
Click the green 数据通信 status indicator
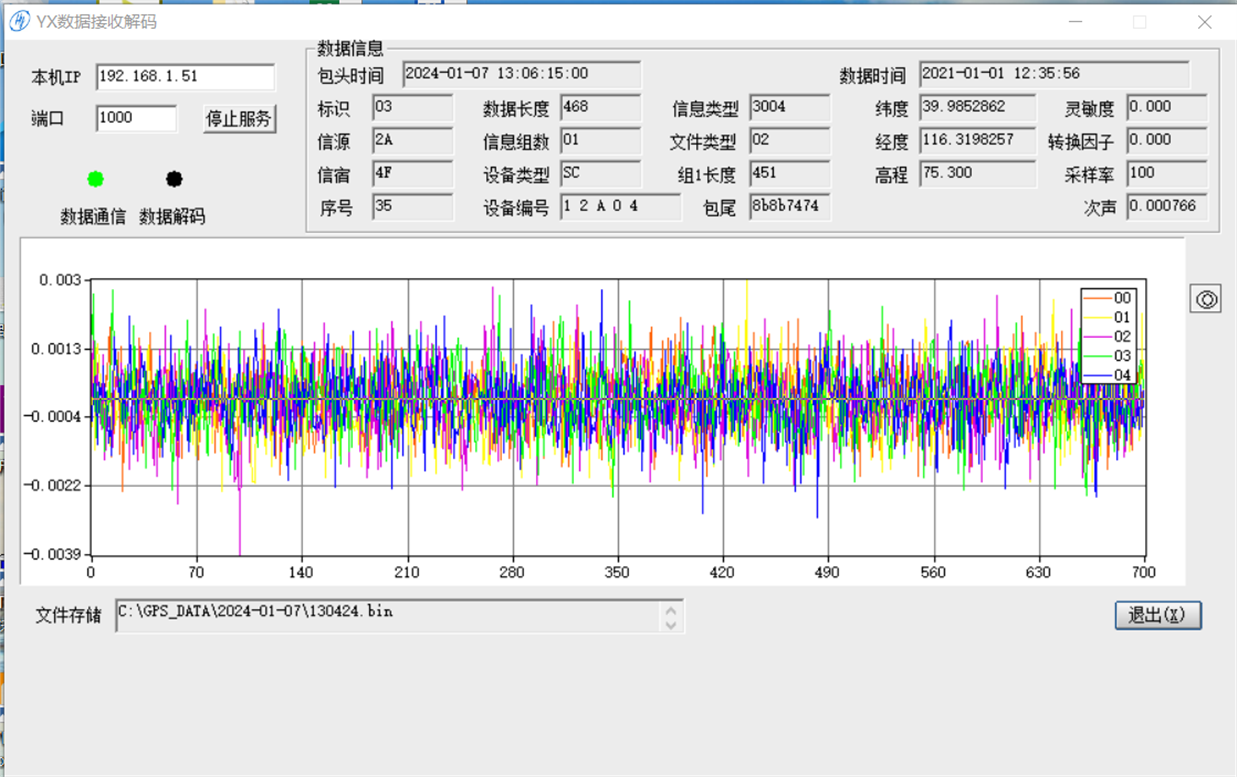[x=95, y=179]
